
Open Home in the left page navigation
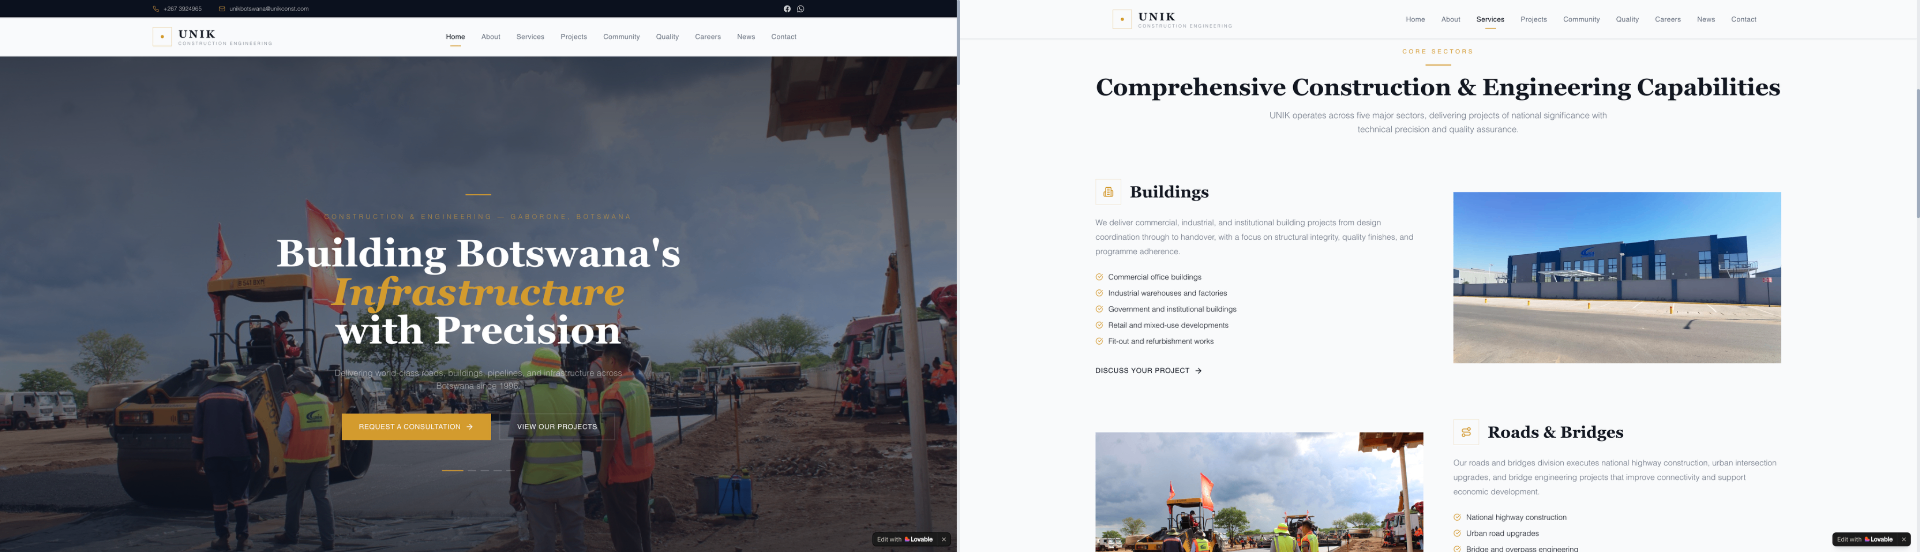pyautogui.click(x=455, y=37)
